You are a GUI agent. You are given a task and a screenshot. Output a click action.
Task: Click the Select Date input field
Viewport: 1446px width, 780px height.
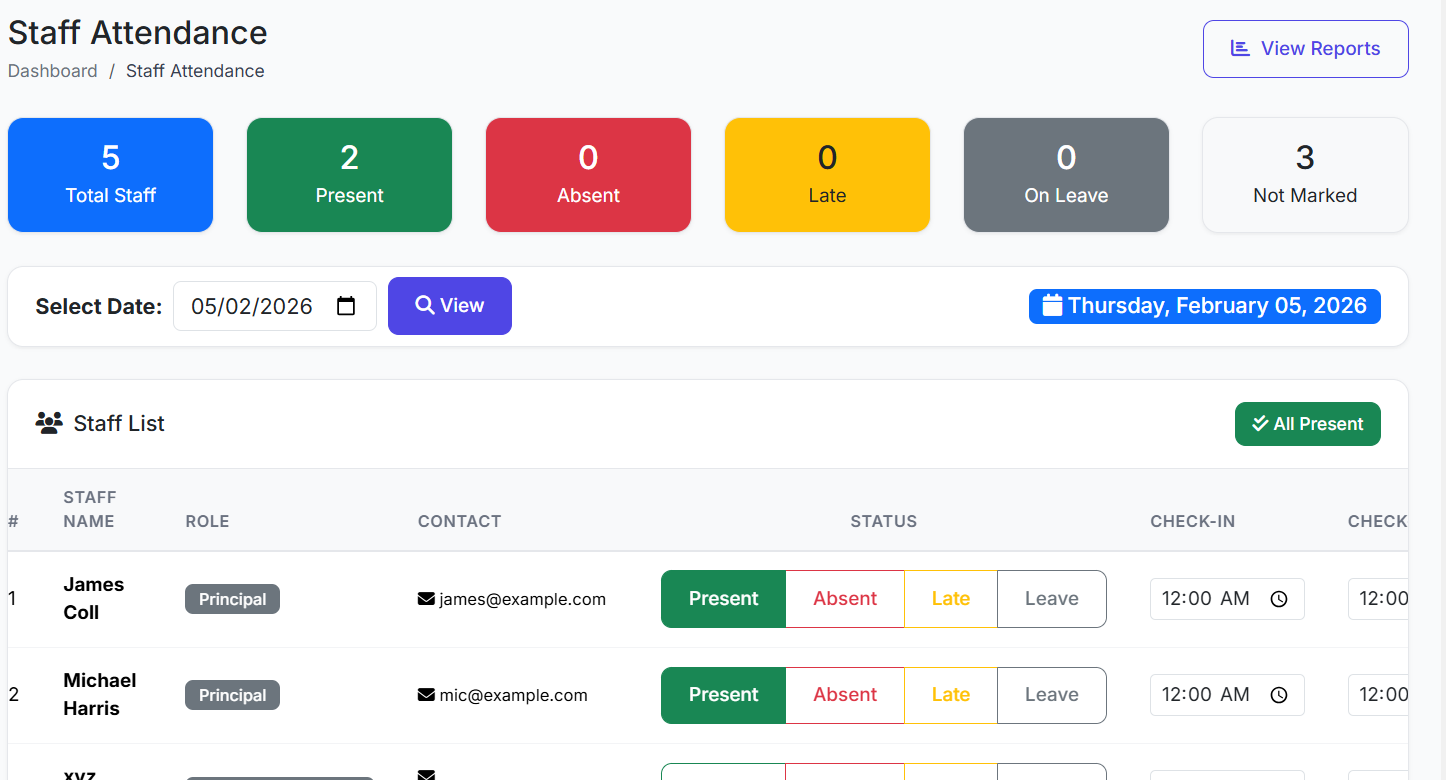[255, 306]
